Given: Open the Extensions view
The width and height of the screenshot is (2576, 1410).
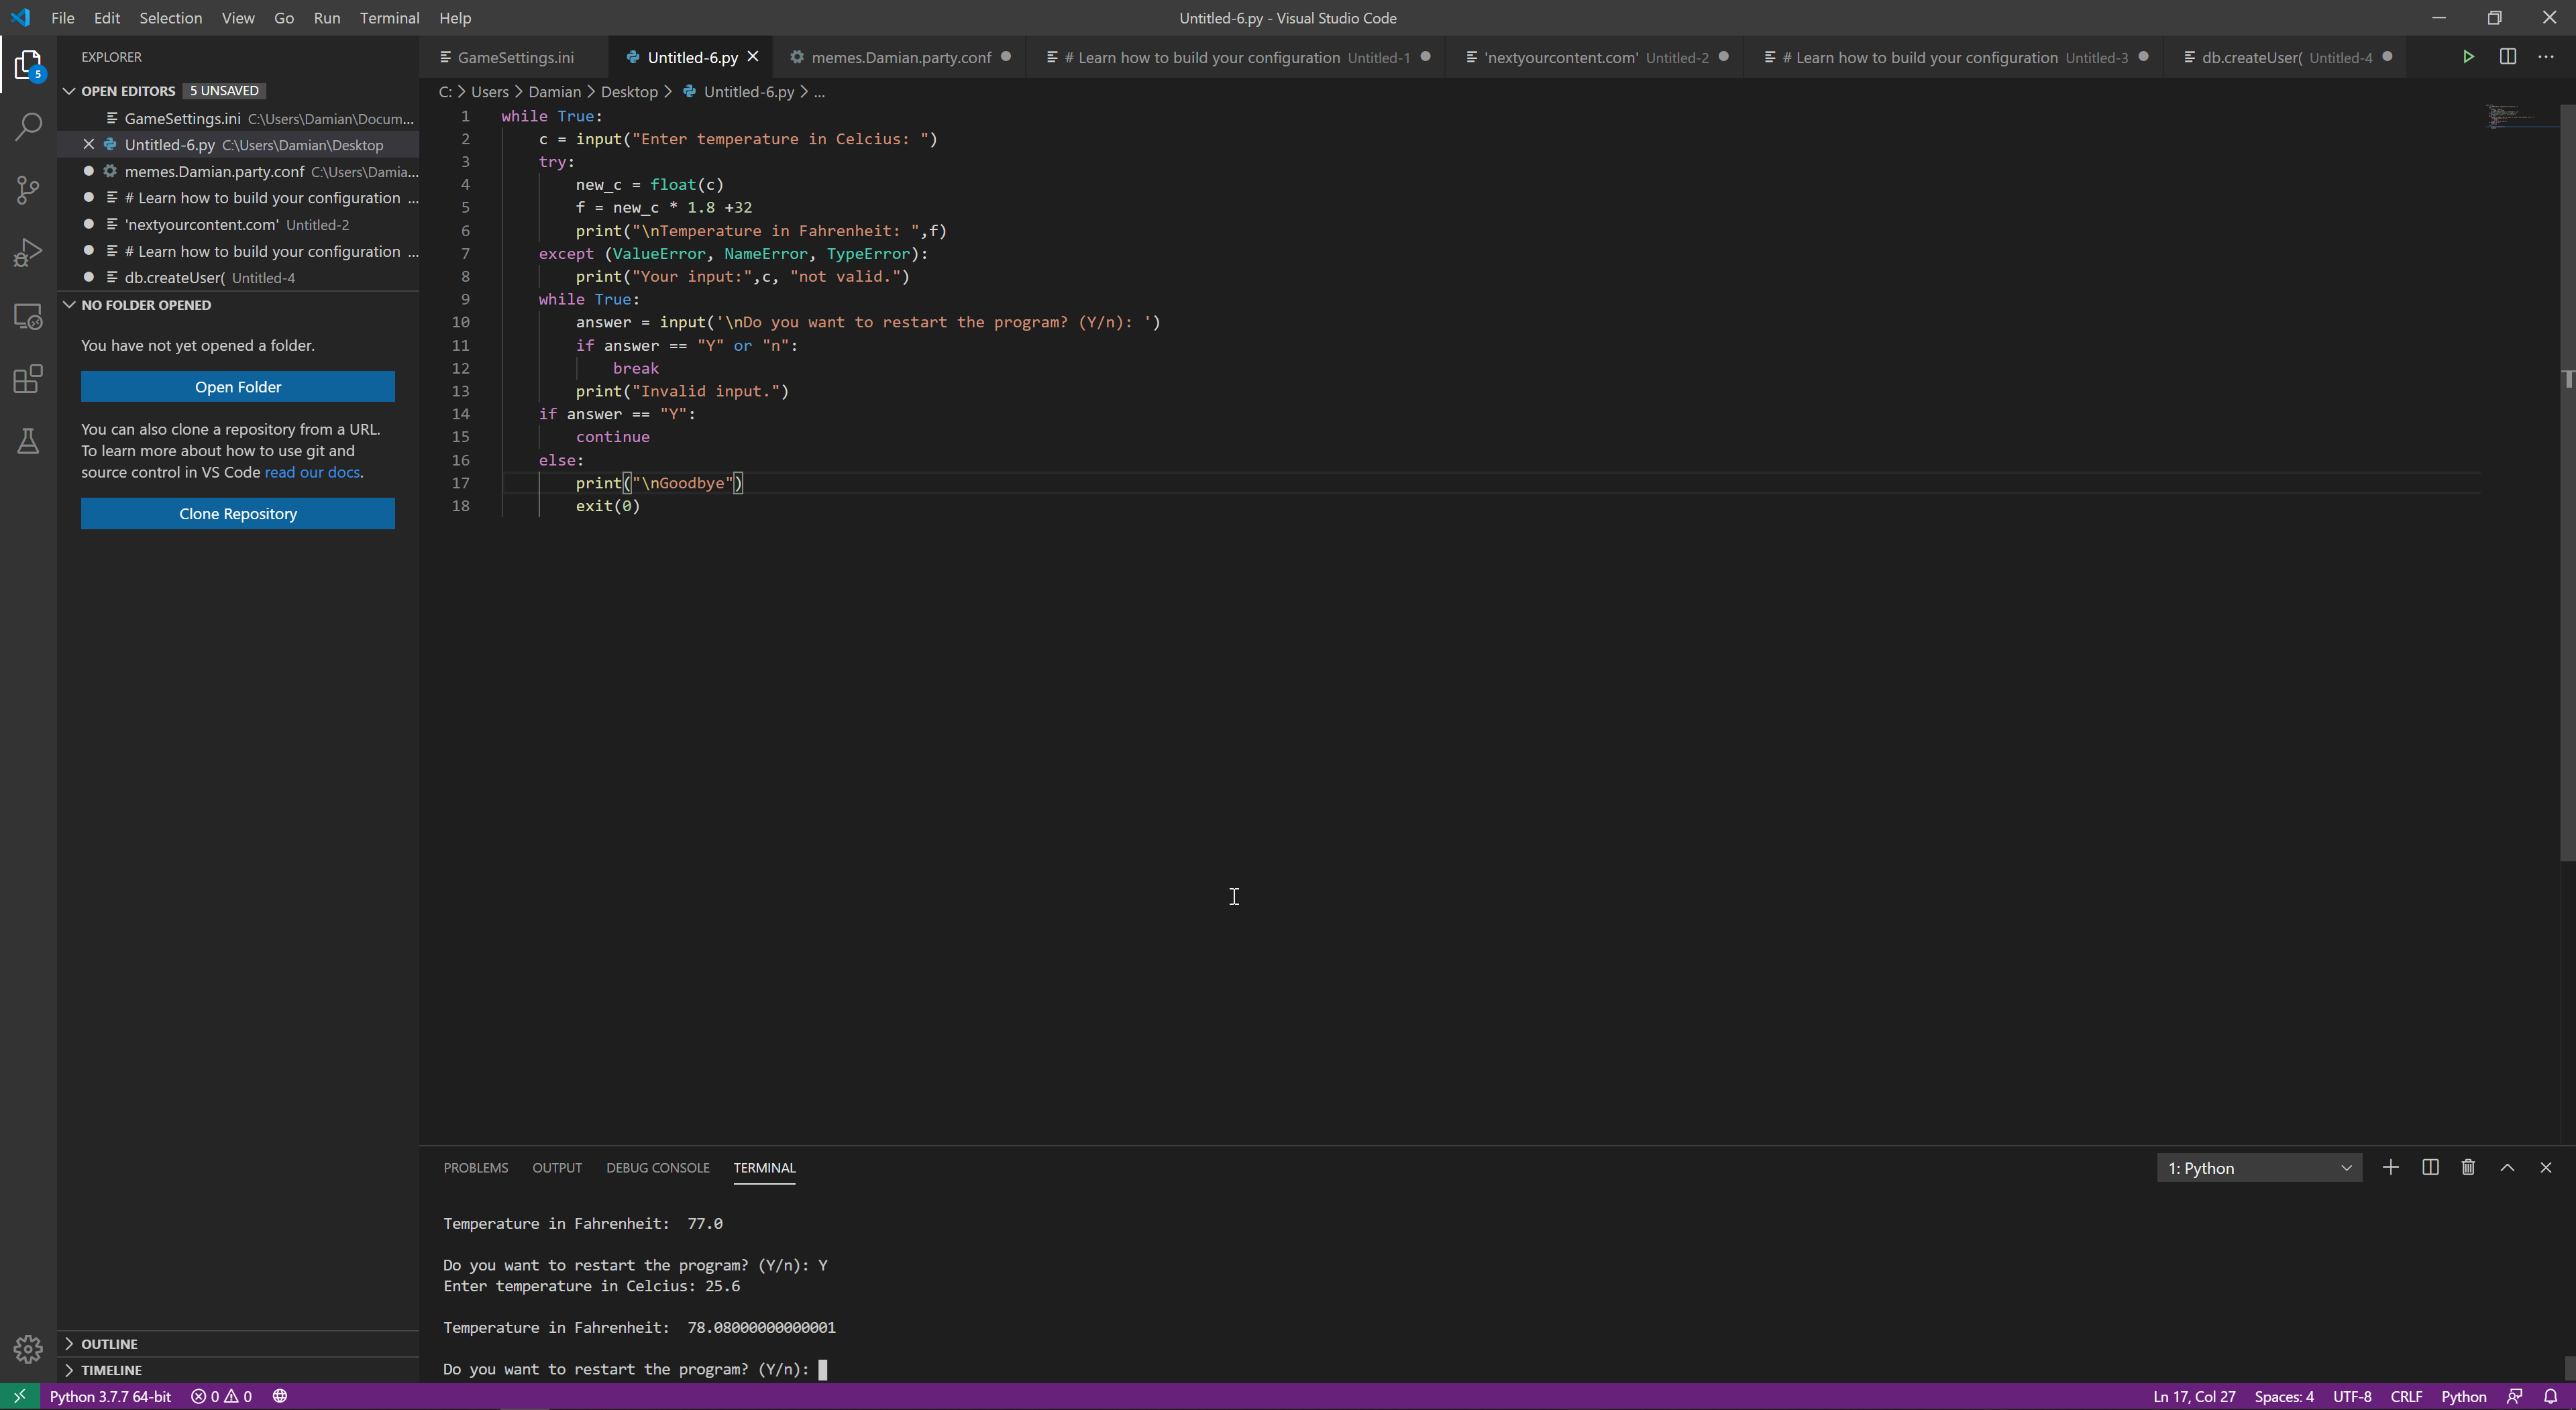Looking at the screenshot, I should coord(28,379).
